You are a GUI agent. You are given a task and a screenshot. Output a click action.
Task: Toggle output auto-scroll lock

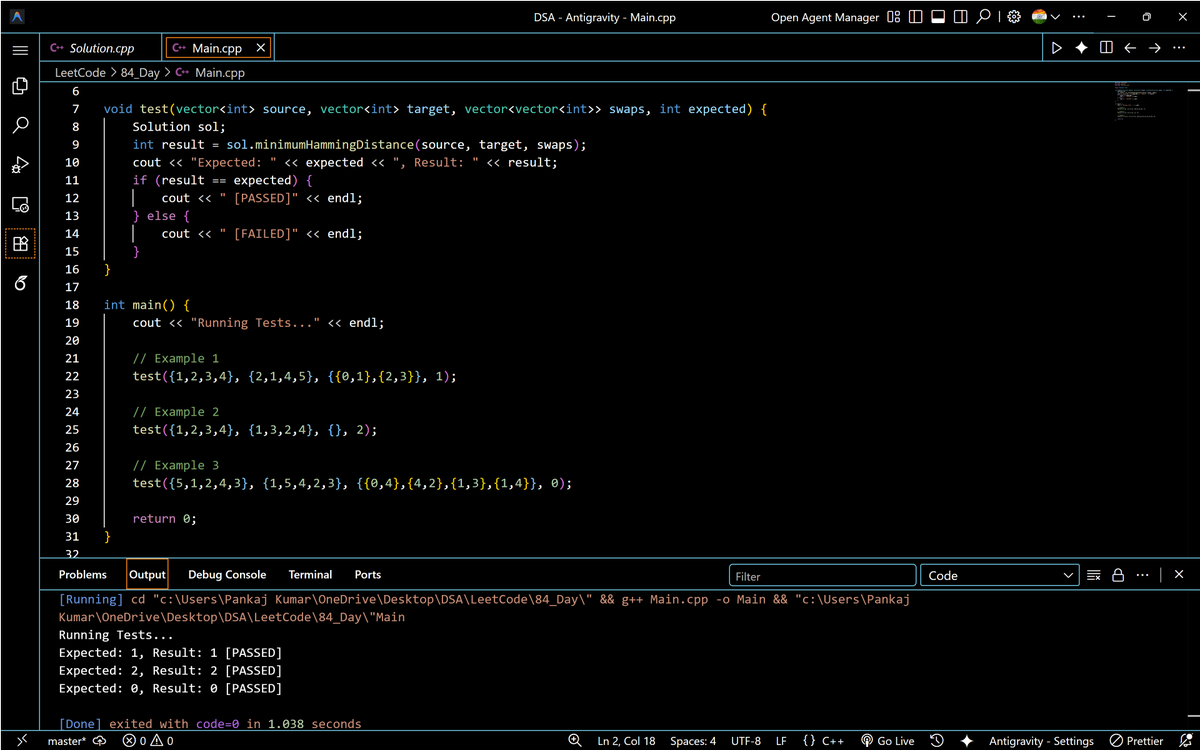click(x=1118, y=575)
